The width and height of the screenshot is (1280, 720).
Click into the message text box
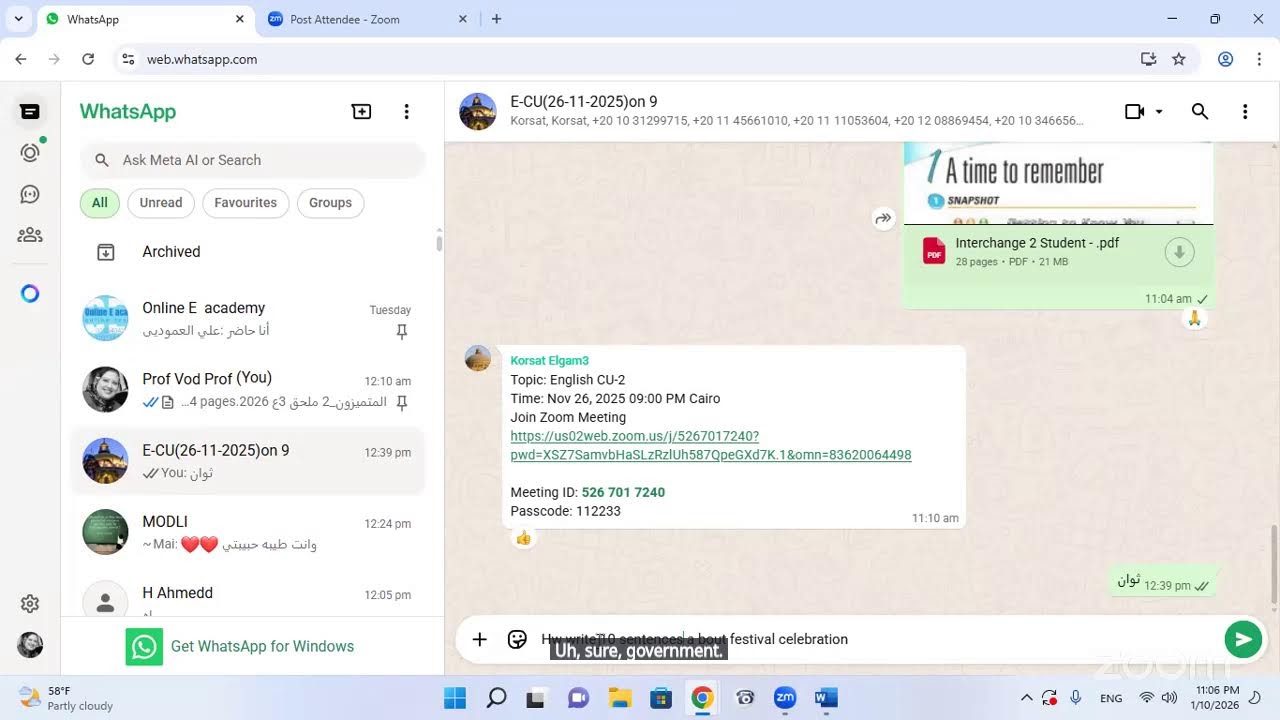(x=875, y=640)
